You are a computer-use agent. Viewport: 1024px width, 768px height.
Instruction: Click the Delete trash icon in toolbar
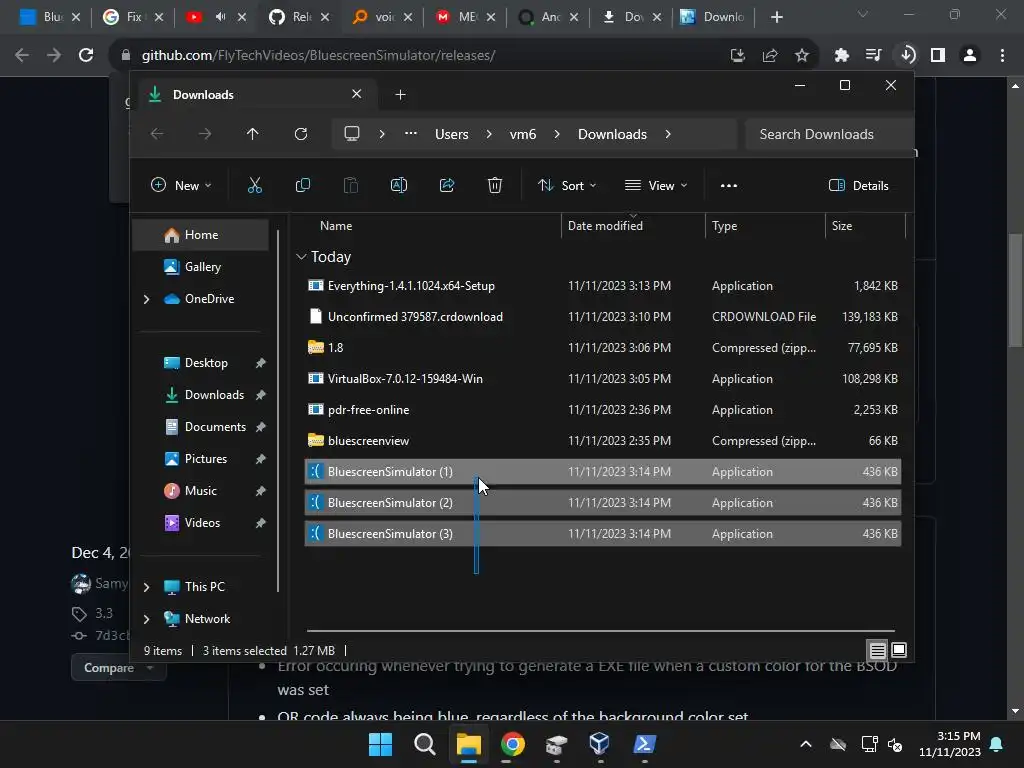495,185
